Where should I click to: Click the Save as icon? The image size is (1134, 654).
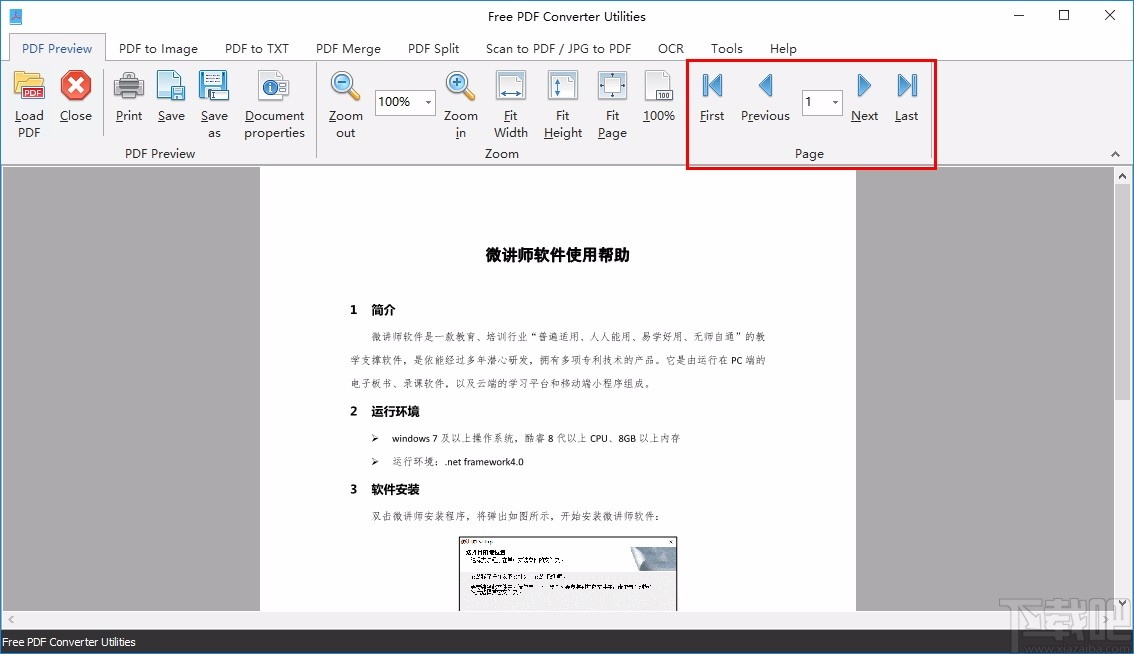tap(214, 86)
